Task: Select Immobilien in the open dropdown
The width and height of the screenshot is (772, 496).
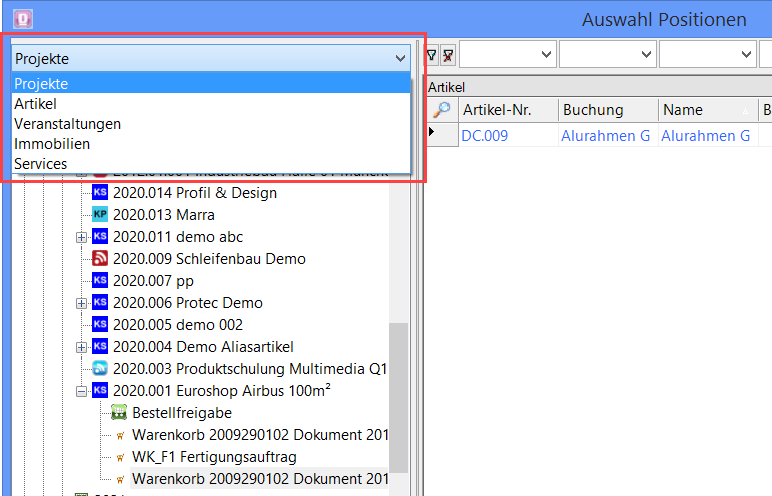Action: (52, 144)
